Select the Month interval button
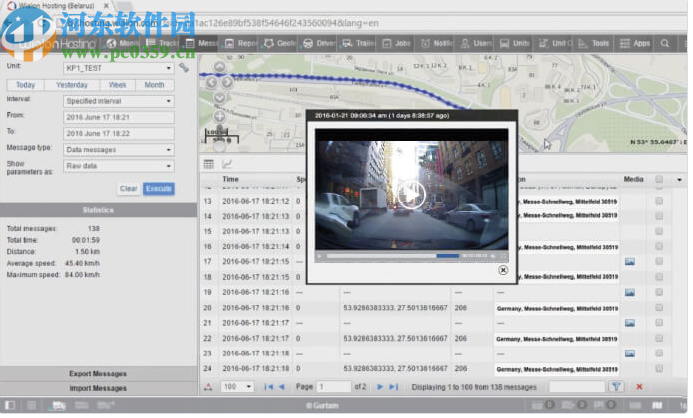This screenshot has height=418, width=693. pyautogui.click(x=155, y=85)
